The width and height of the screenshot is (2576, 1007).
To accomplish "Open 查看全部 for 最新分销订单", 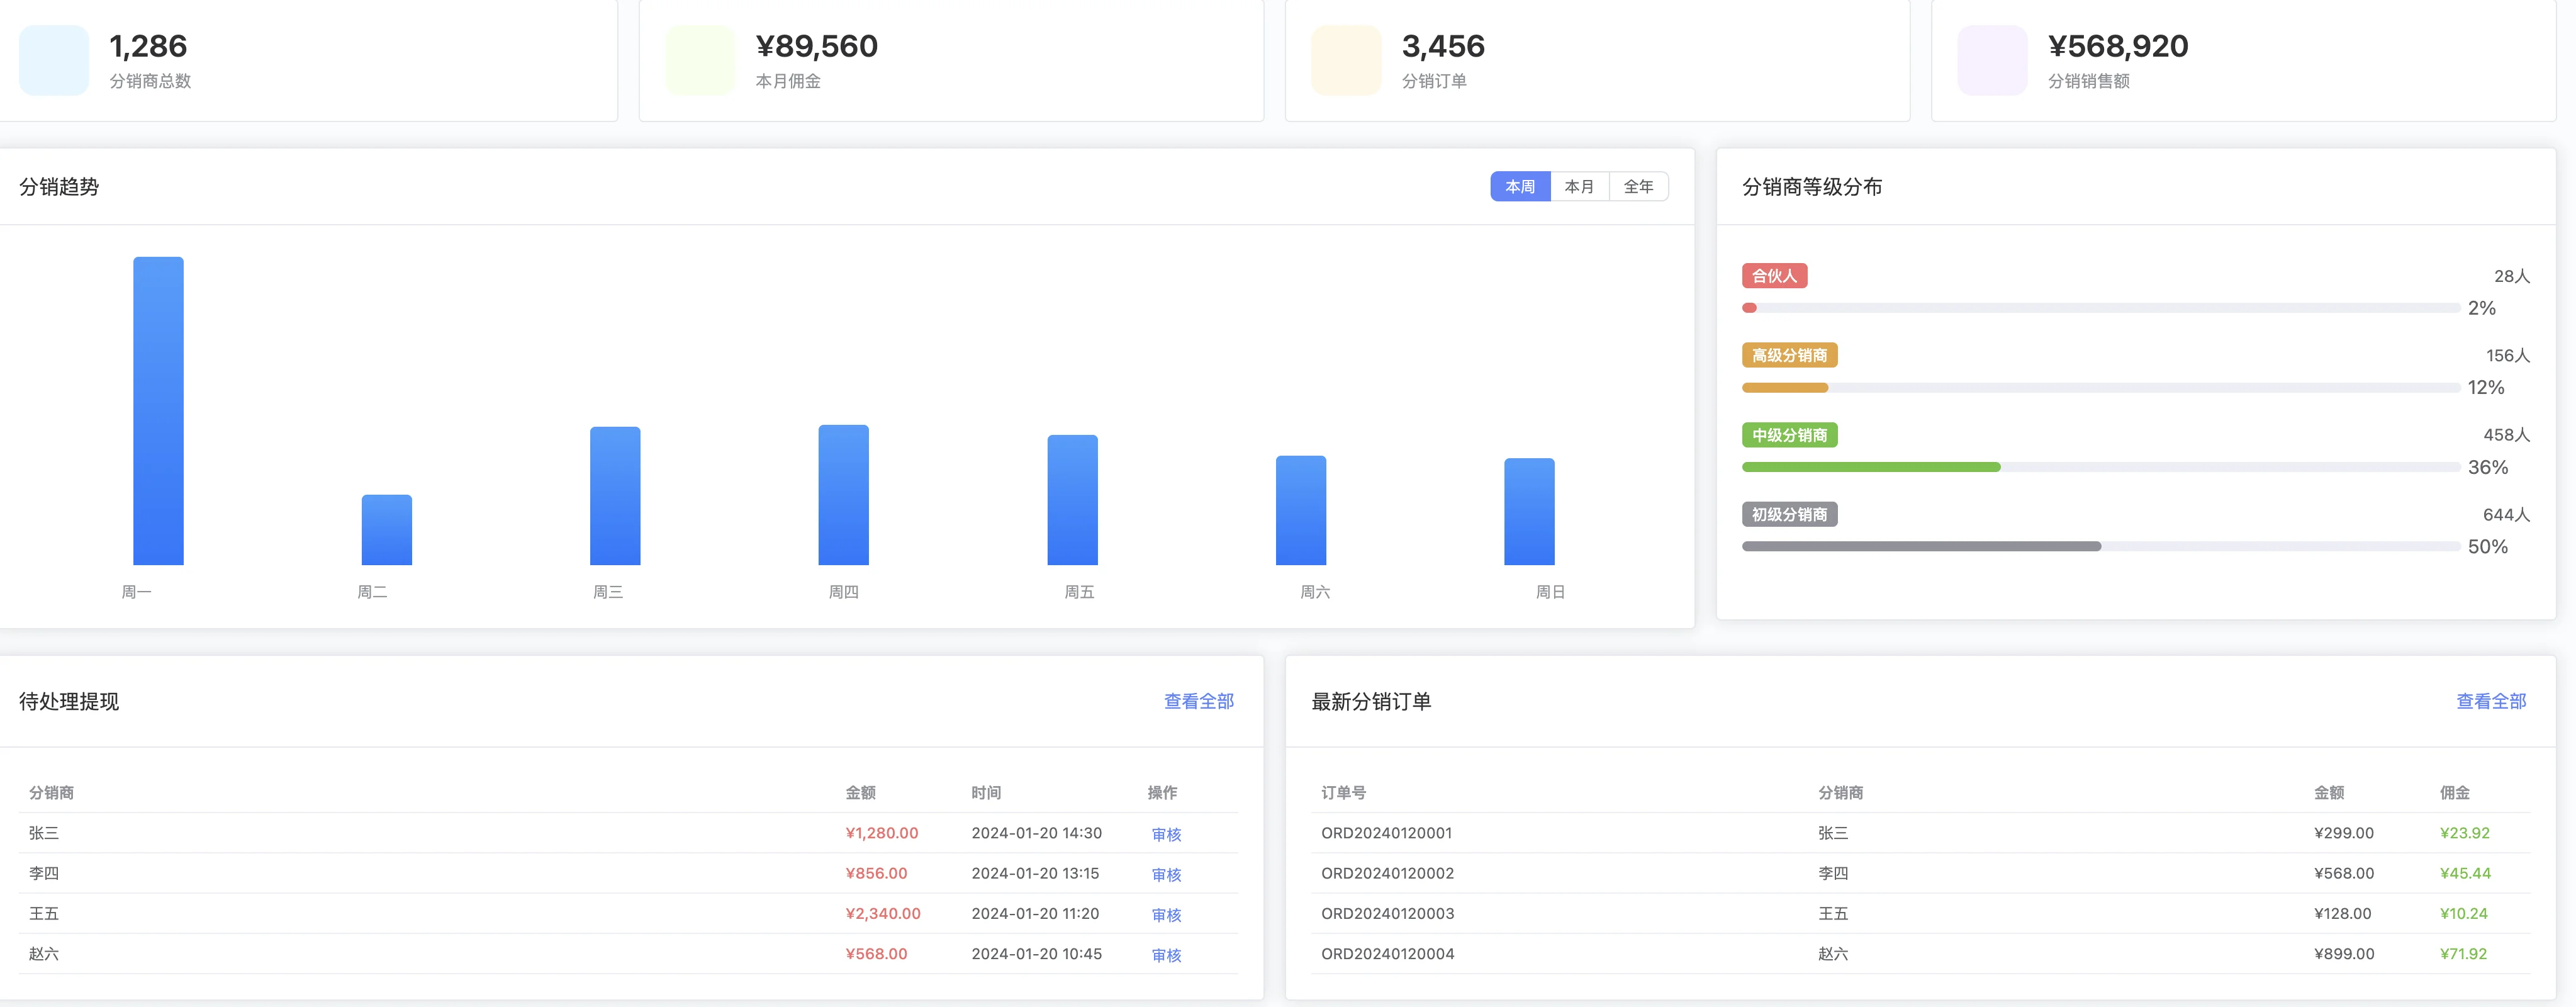I will tap(2492, 702).
